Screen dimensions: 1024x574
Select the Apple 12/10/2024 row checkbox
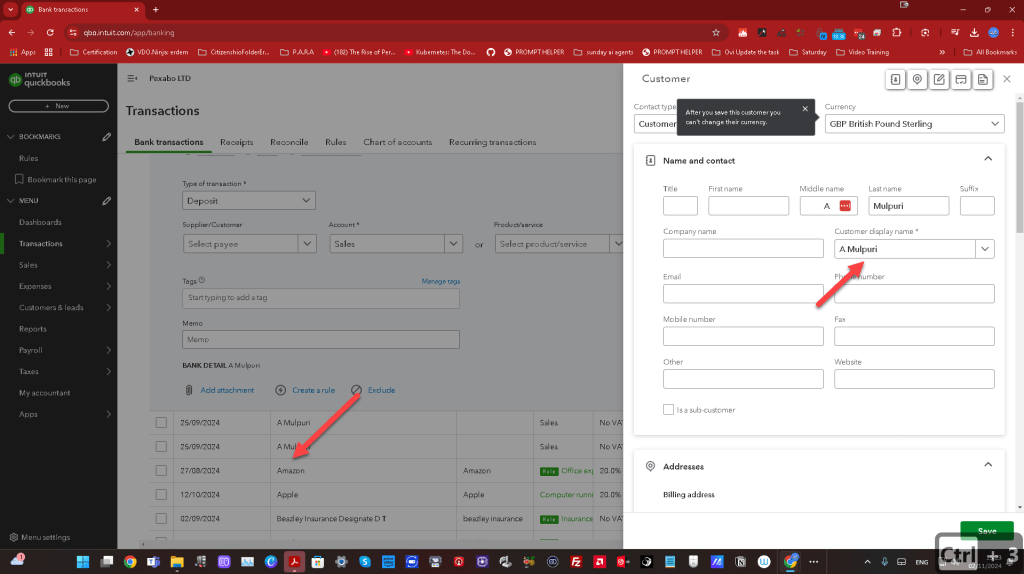point(161,494)
